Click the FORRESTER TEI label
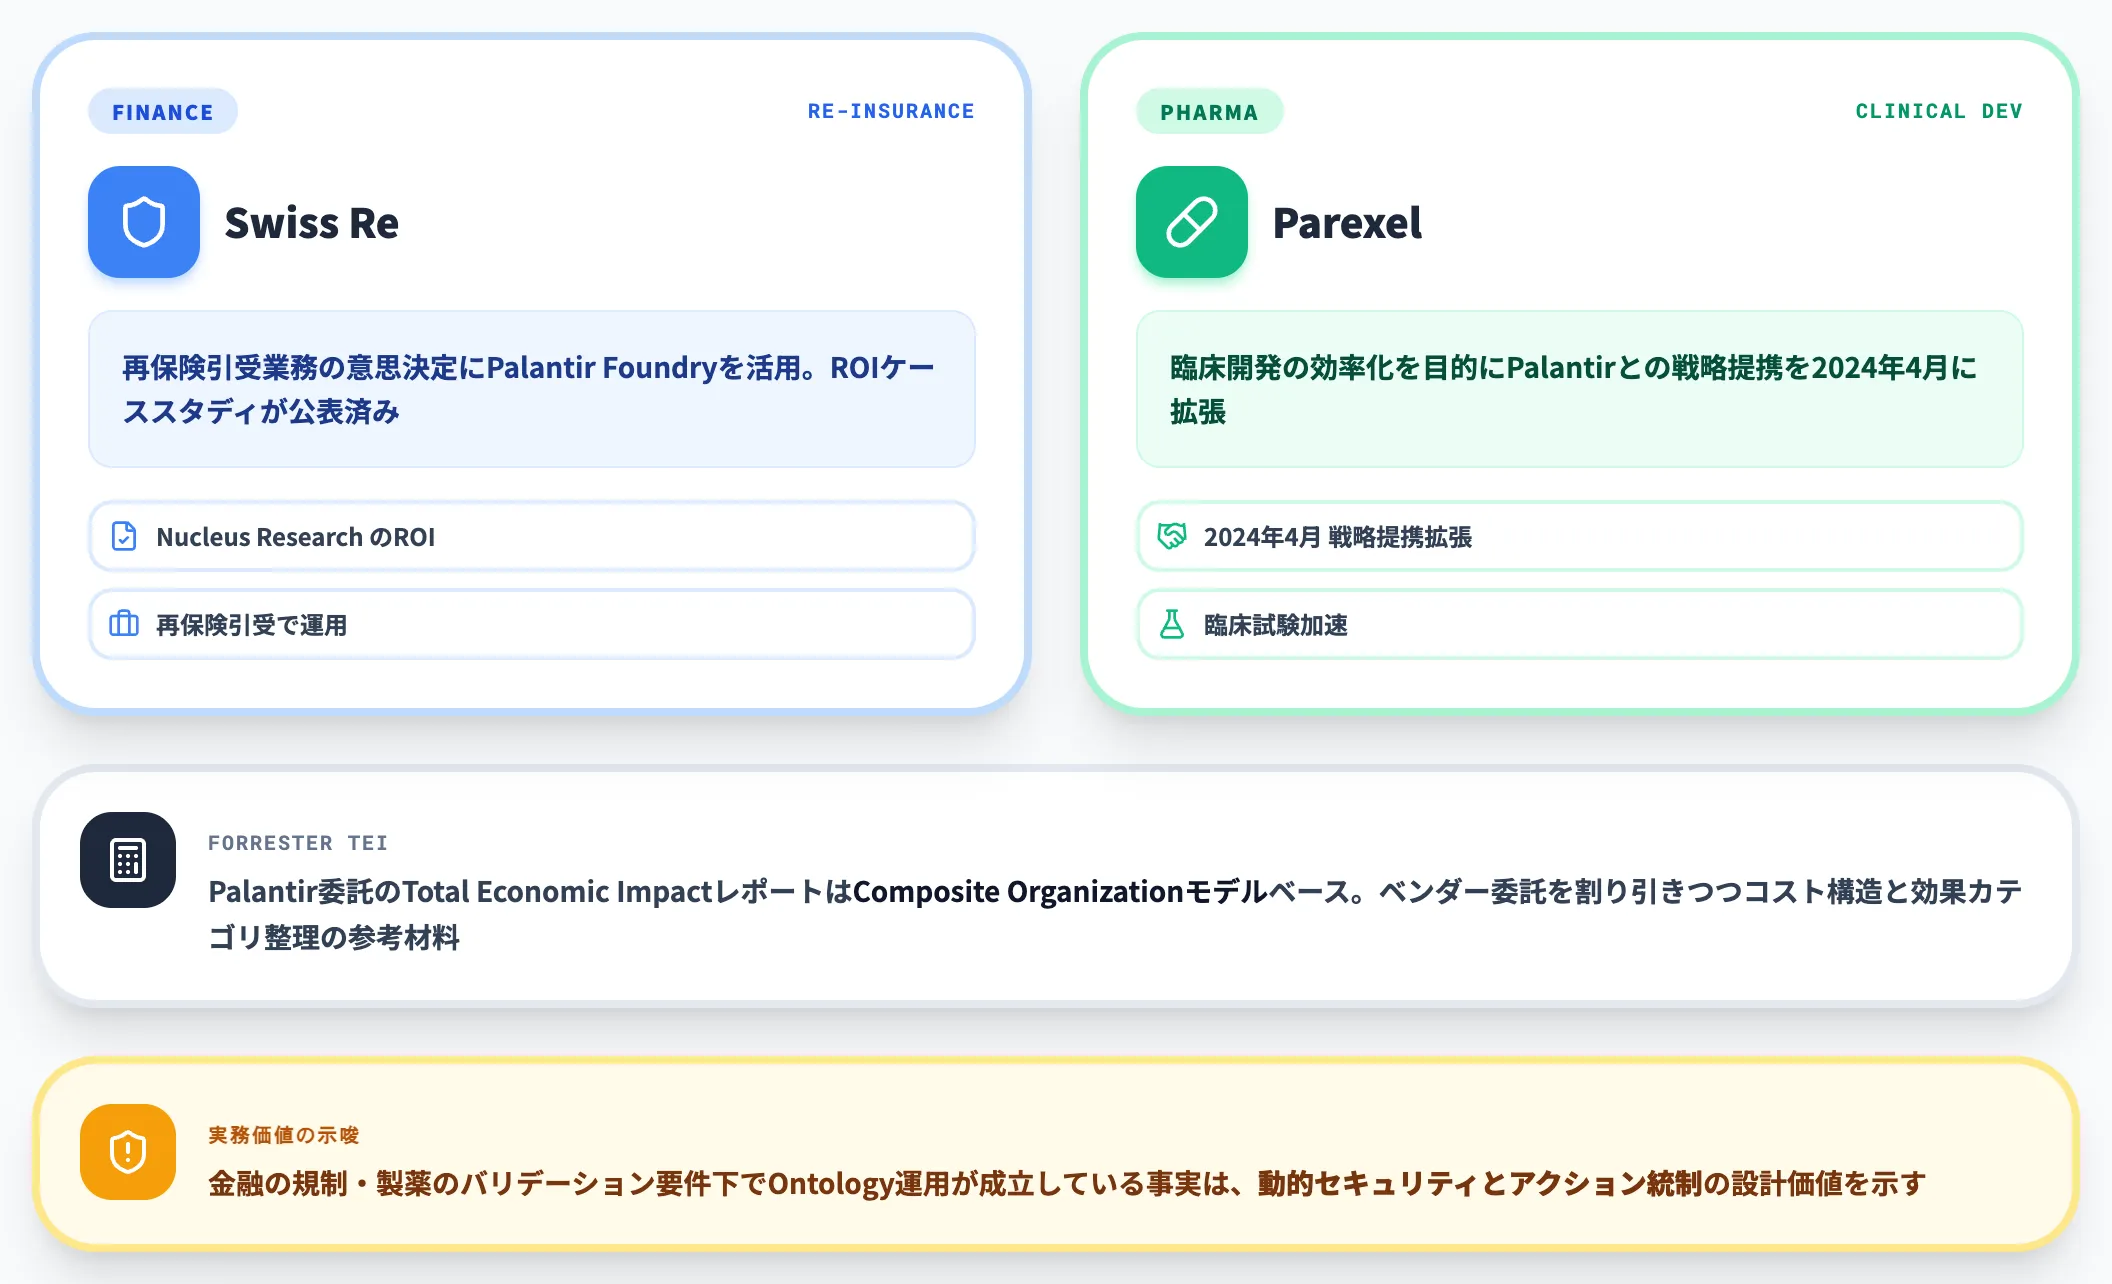This screenshot has width=2112, height=1284. point(298,843)
